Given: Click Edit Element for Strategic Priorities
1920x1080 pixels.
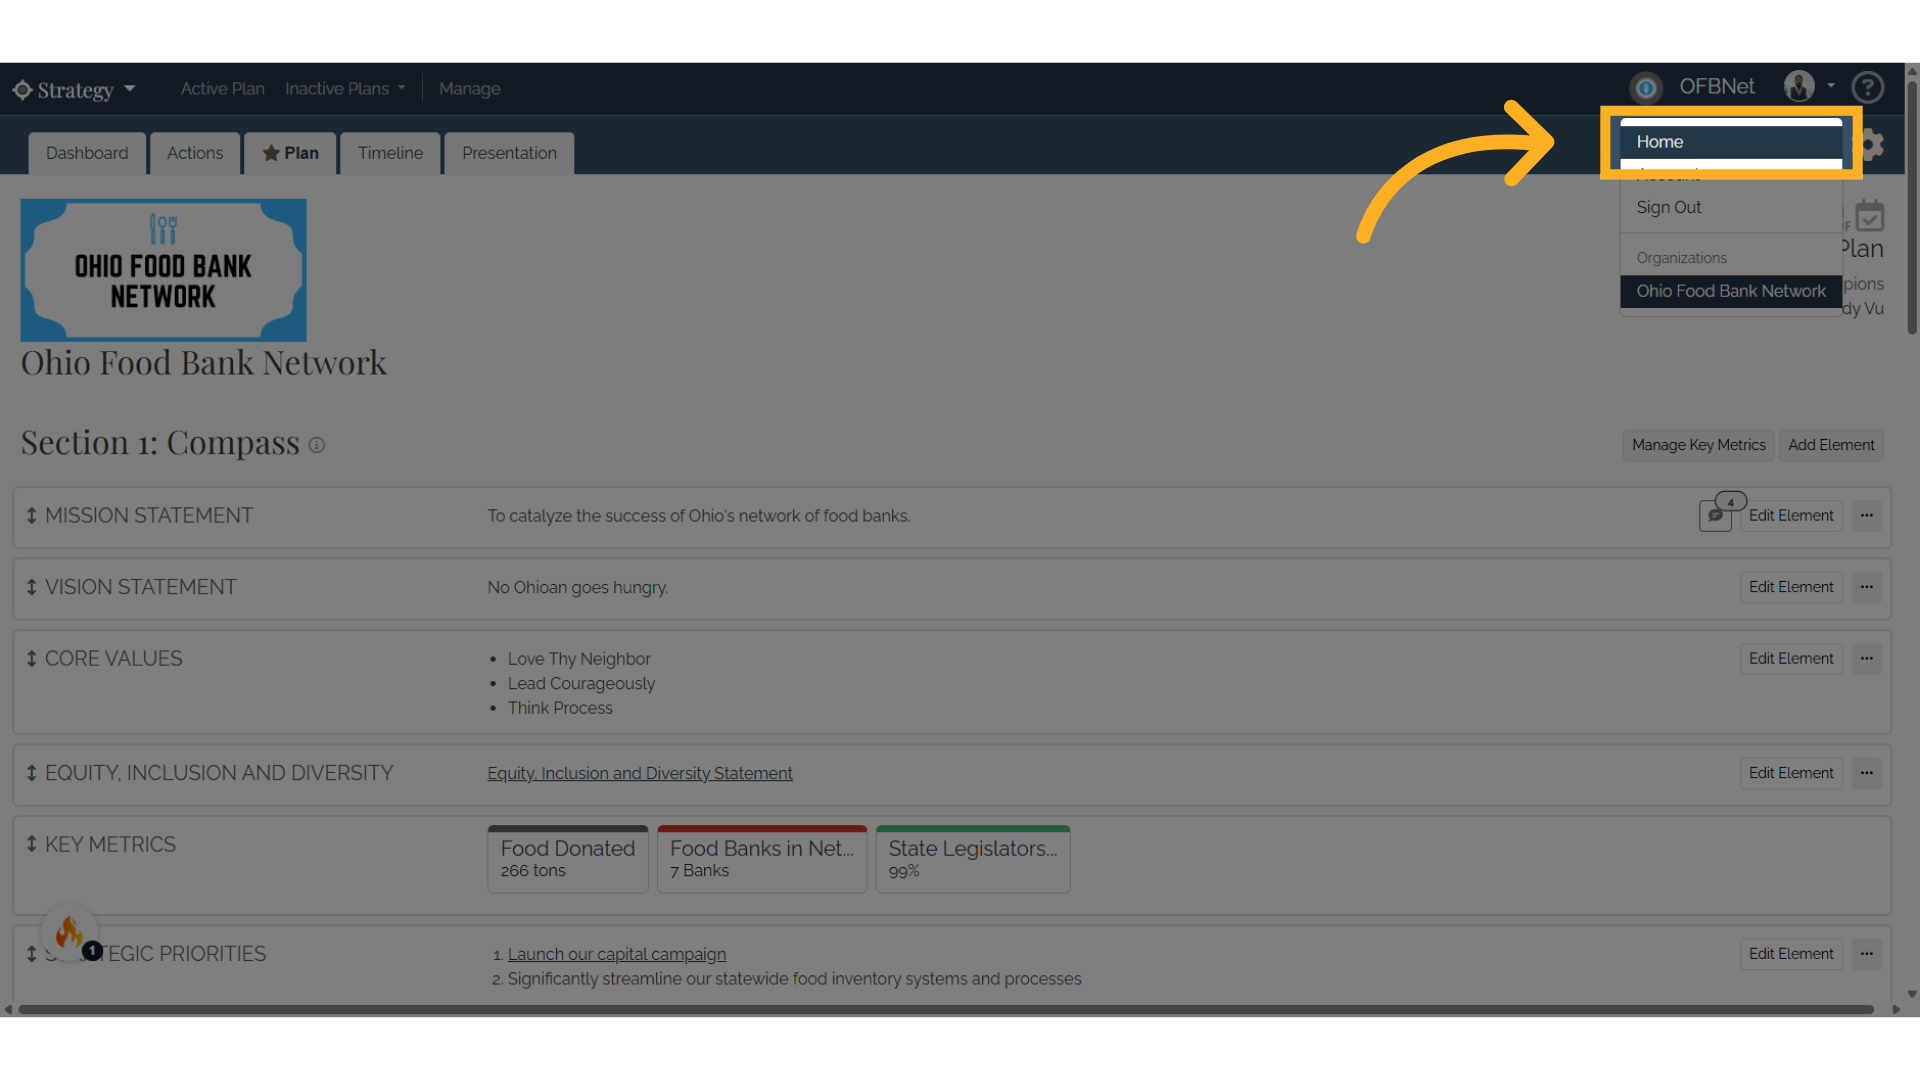Looking at the screenshot, I should [x=1791, y=954].
